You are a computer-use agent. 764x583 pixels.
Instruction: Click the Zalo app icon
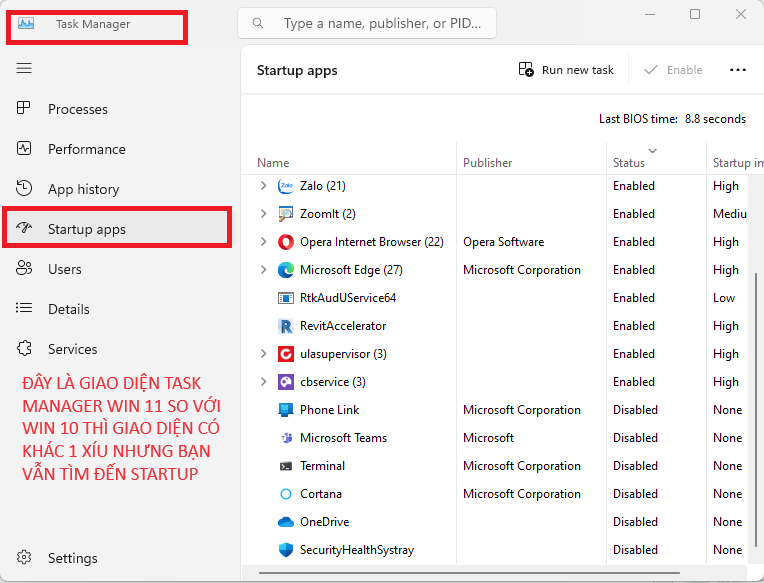(285, 186)
